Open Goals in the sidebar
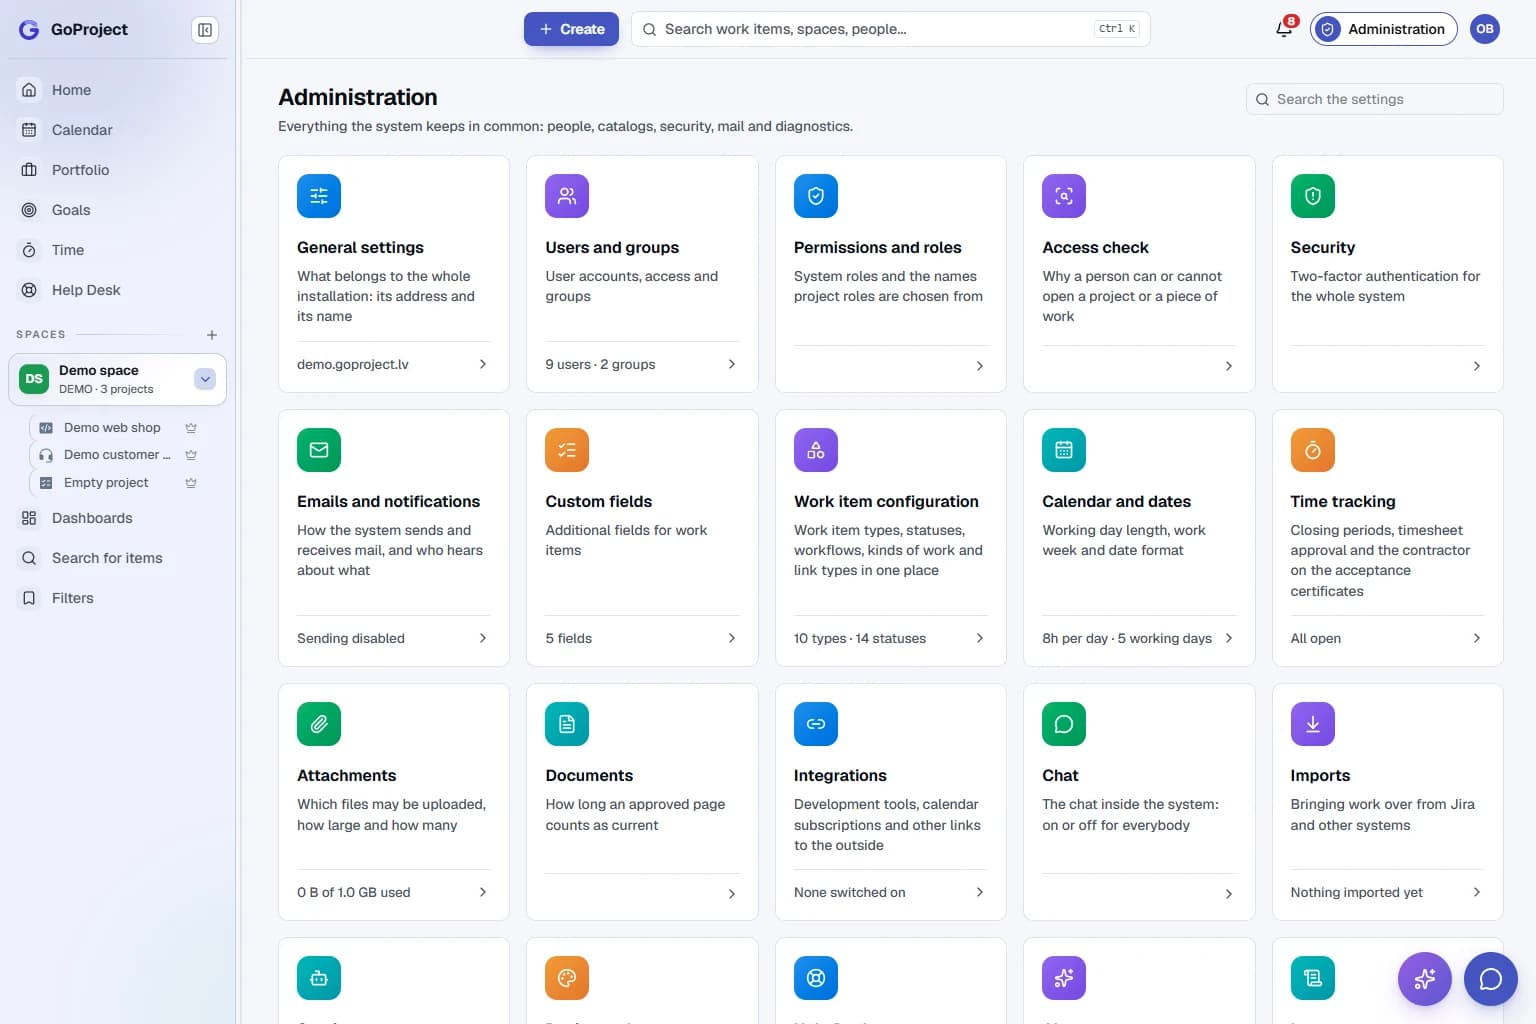 (x=118, y=210)
